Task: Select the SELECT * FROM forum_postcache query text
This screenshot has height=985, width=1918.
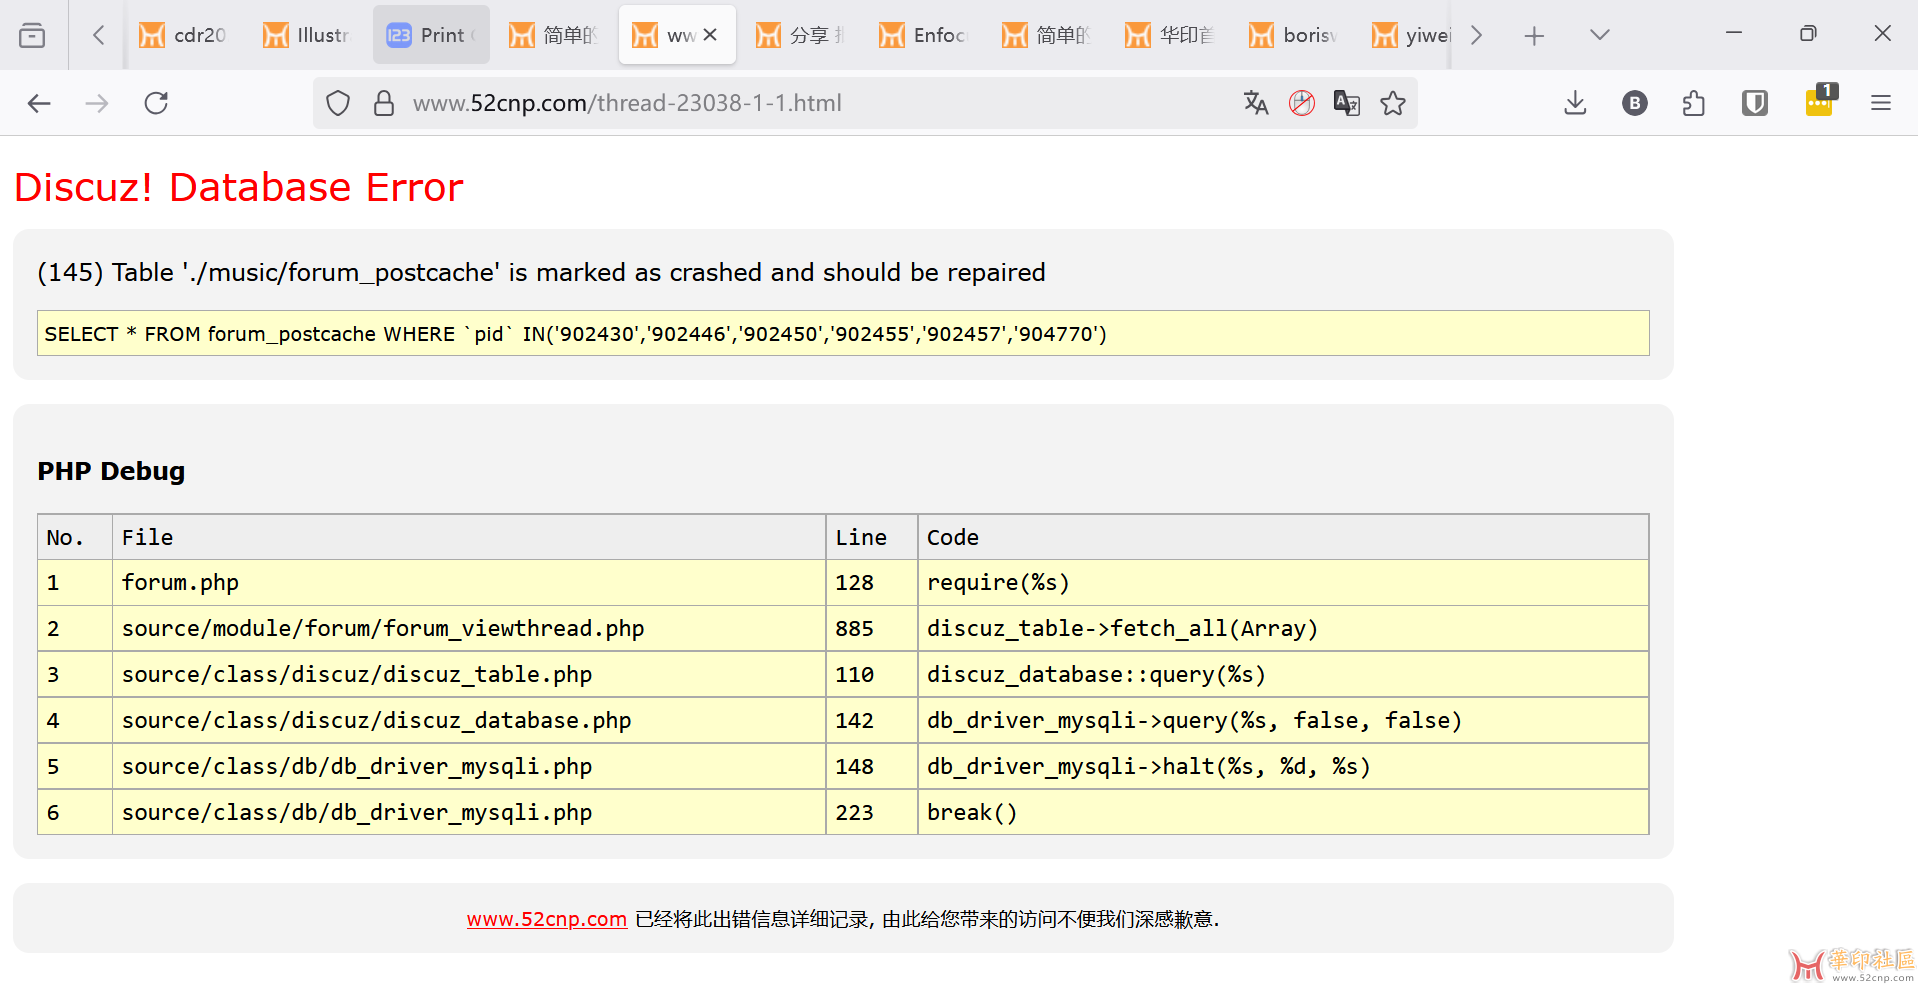Action: point(575,334)
